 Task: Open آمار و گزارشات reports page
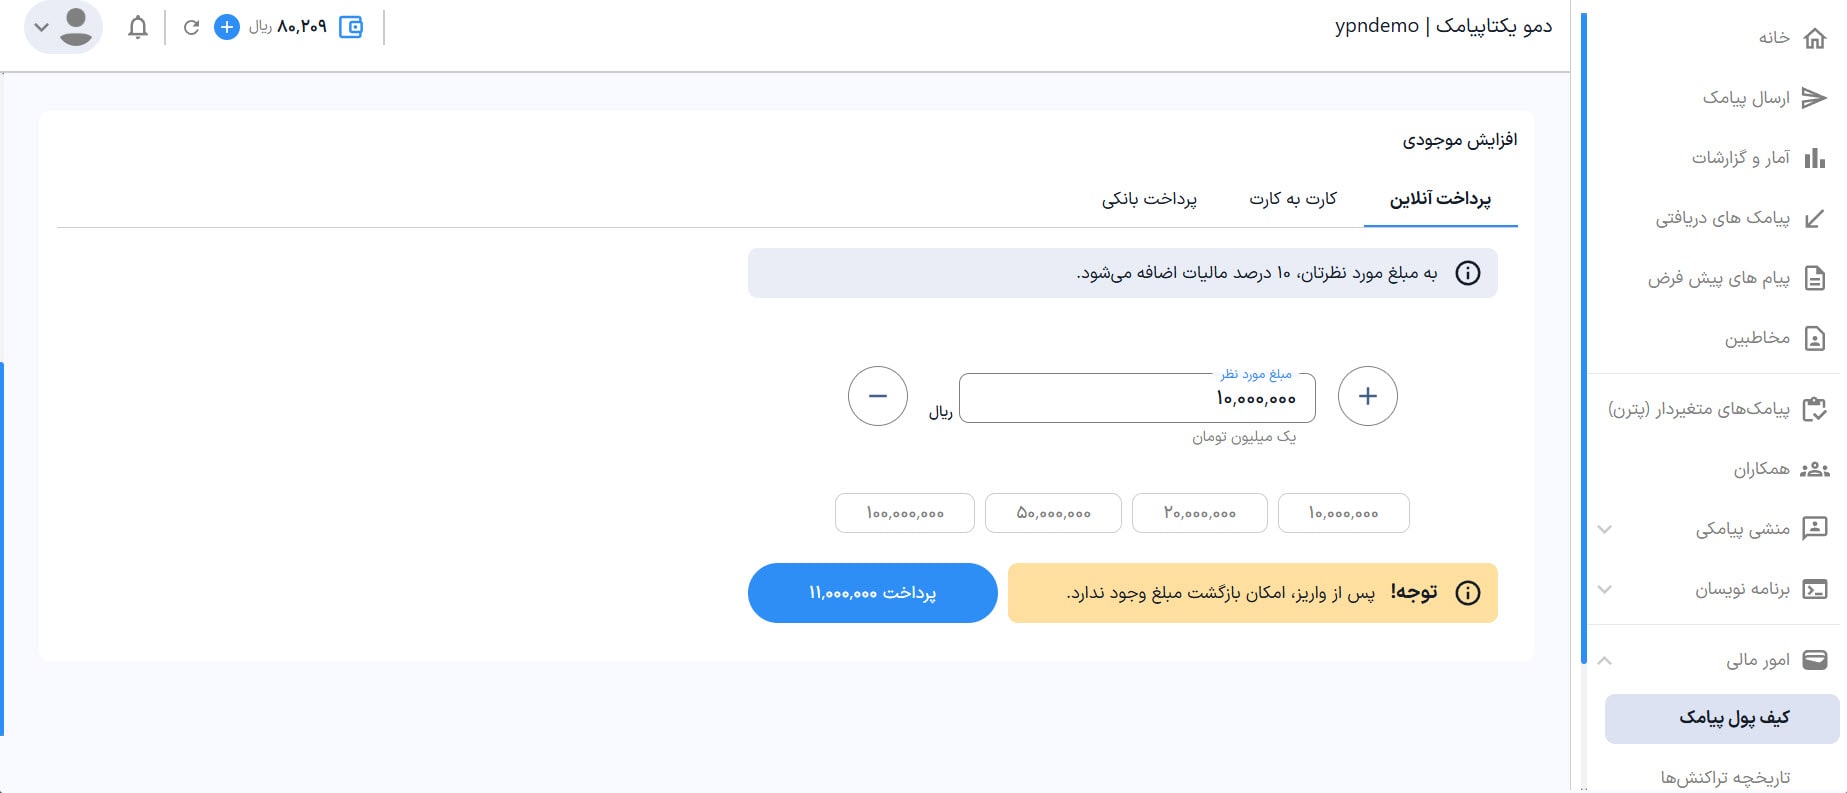pos(1758,158)
